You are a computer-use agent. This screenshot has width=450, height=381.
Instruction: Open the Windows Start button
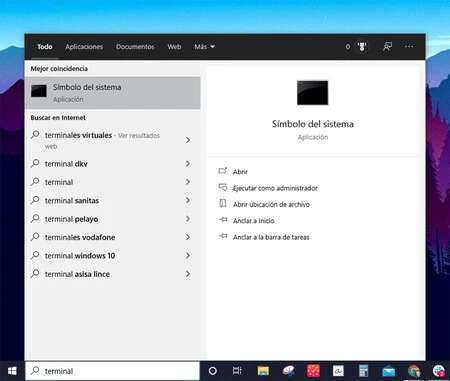[x=12, y=371]
